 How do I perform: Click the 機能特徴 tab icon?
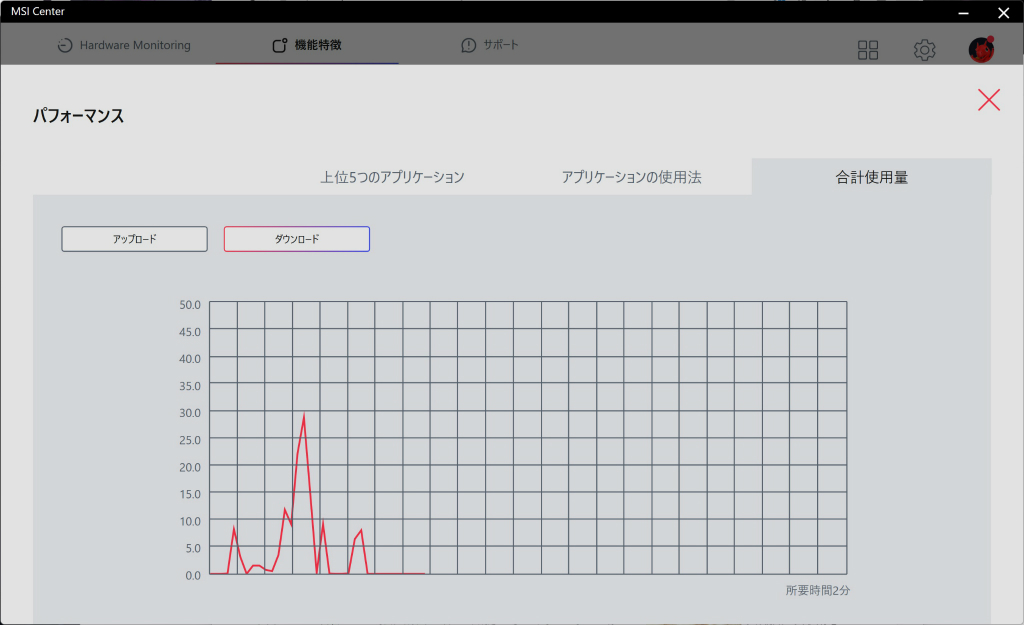[280, 45]
